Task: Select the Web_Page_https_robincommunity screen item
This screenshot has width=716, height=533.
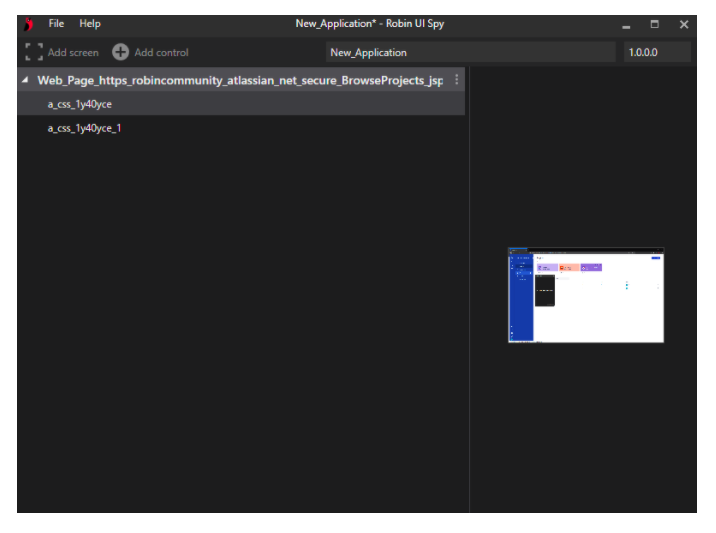Action: click(240, 80)
